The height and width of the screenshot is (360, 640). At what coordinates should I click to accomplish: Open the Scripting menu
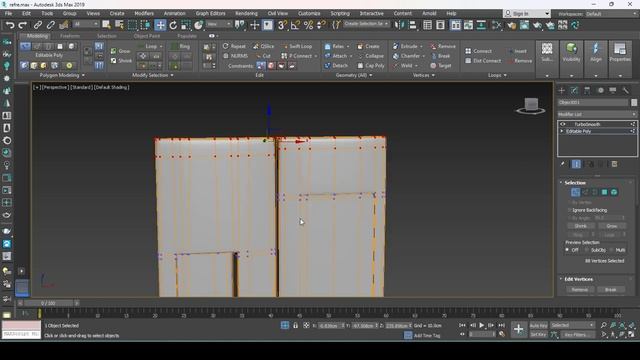click(x=340, y=13)
